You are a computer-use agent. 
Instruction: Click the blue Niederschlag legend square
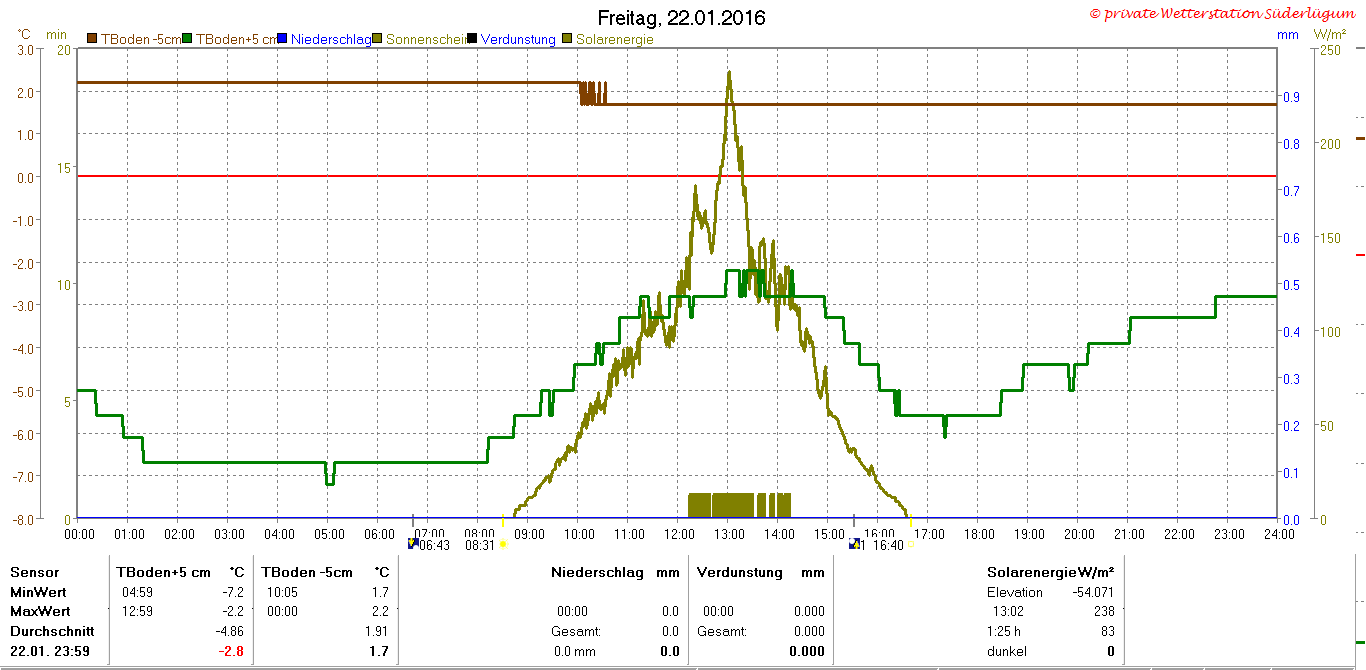(283, 39)
